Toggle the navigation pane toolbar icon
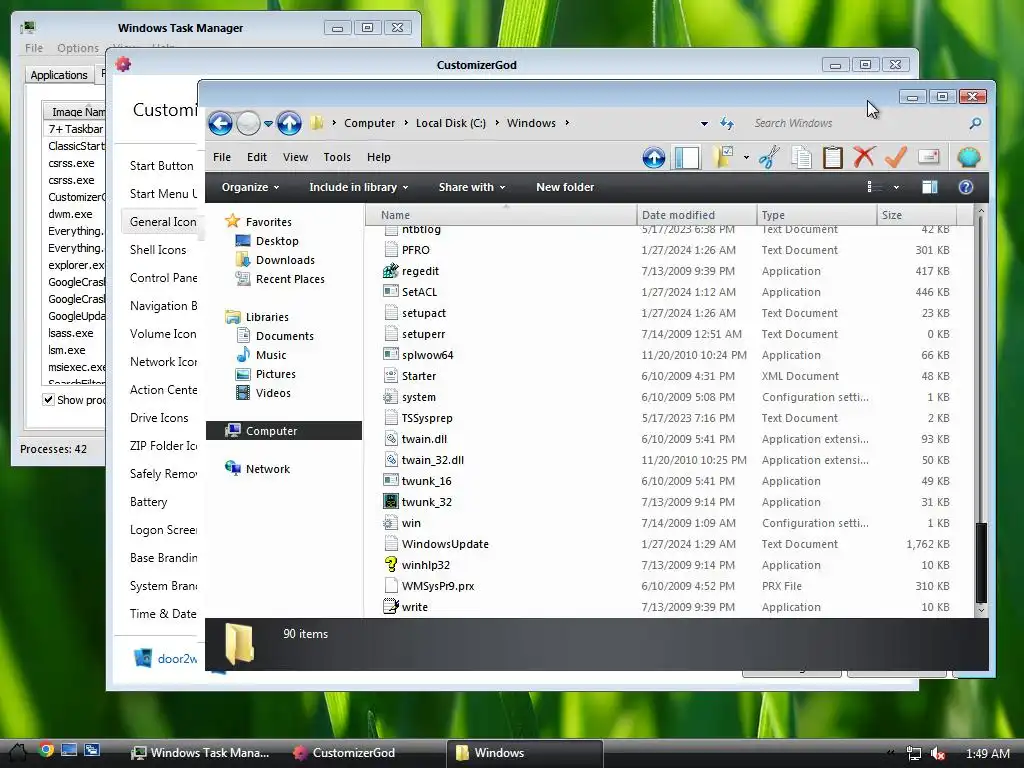This screenshot has width=1024, height=768. (x=686, y=157)
